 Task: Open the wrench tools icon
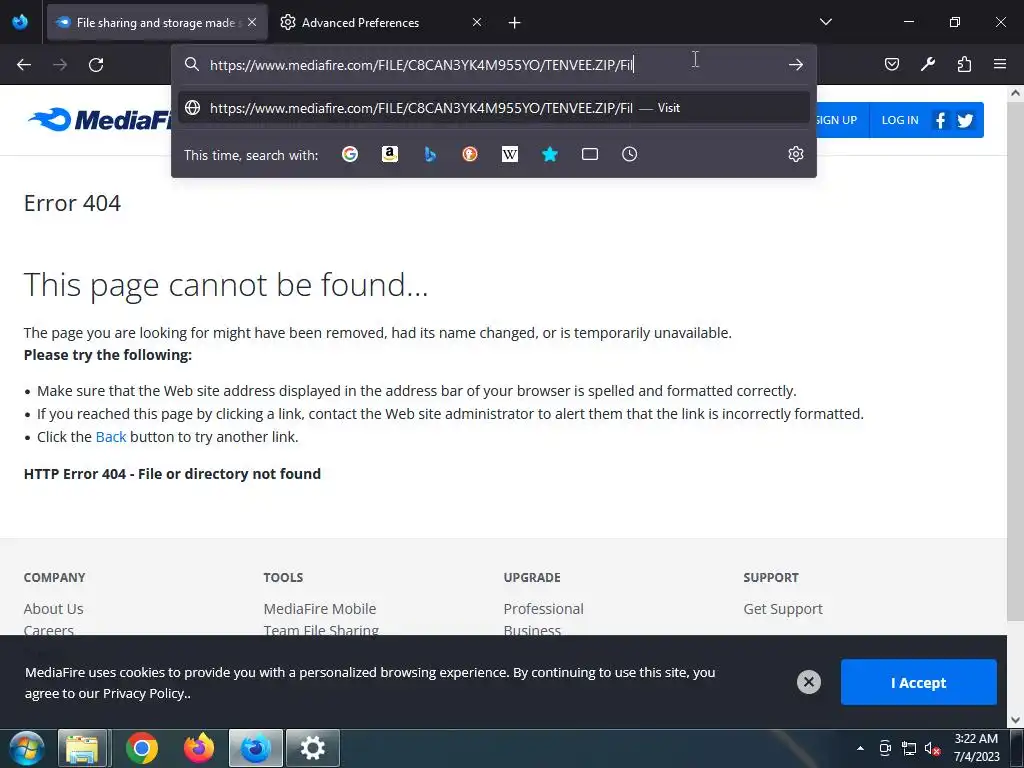click(x=928, y=64)
